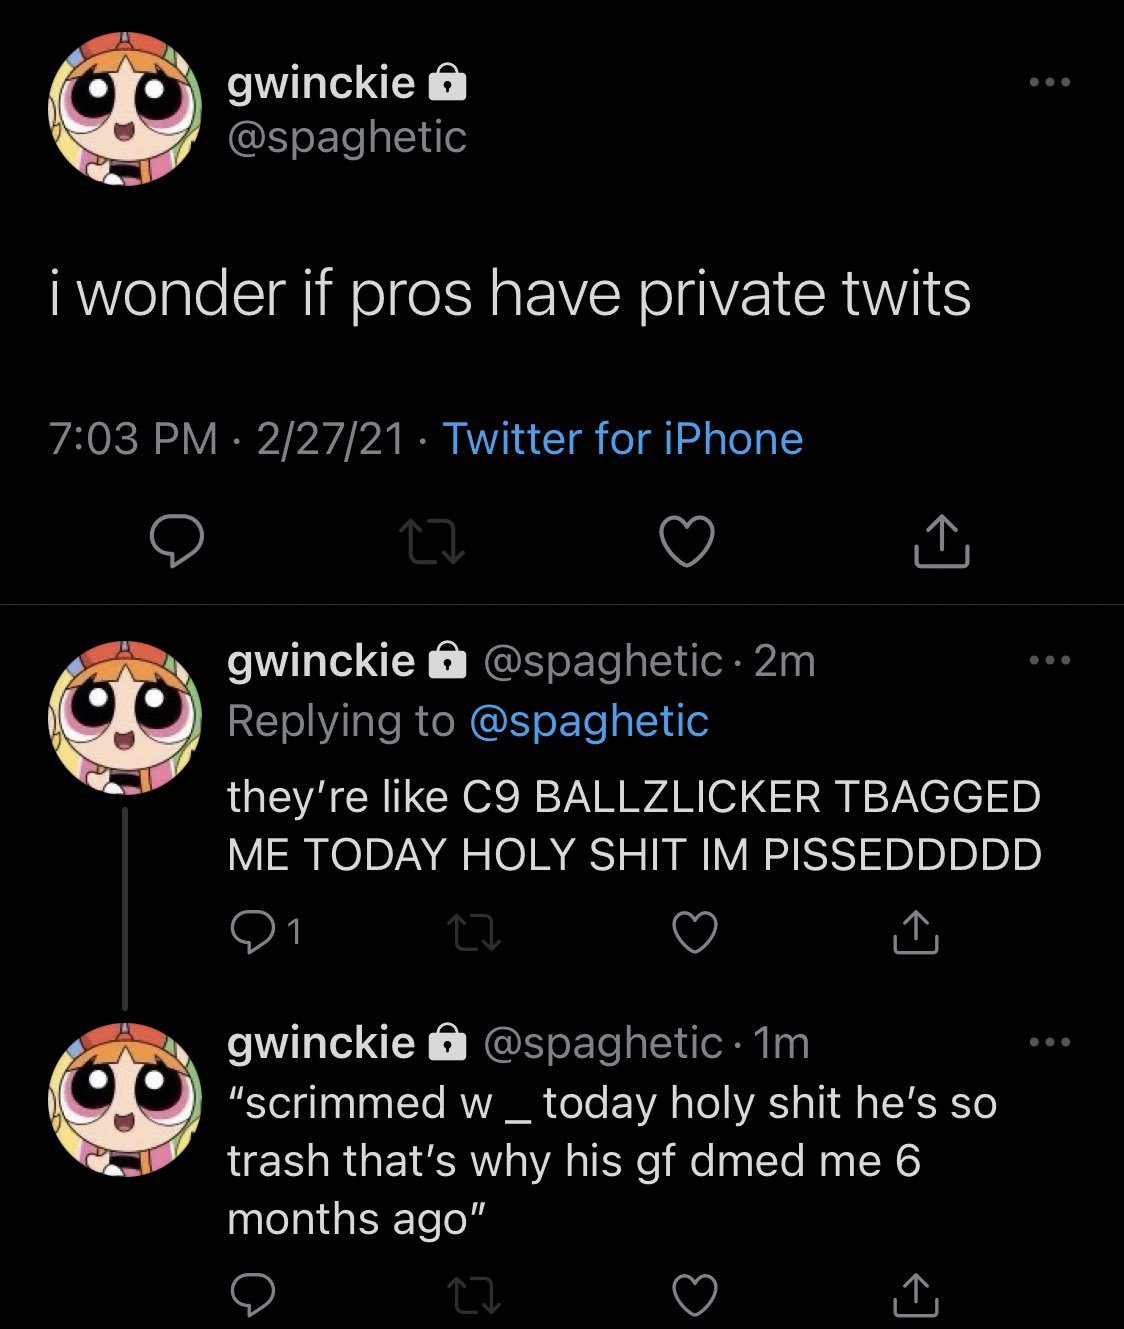Like the main 'private twits' tweet
The image size is (1124, 1329).
[687, 541]
